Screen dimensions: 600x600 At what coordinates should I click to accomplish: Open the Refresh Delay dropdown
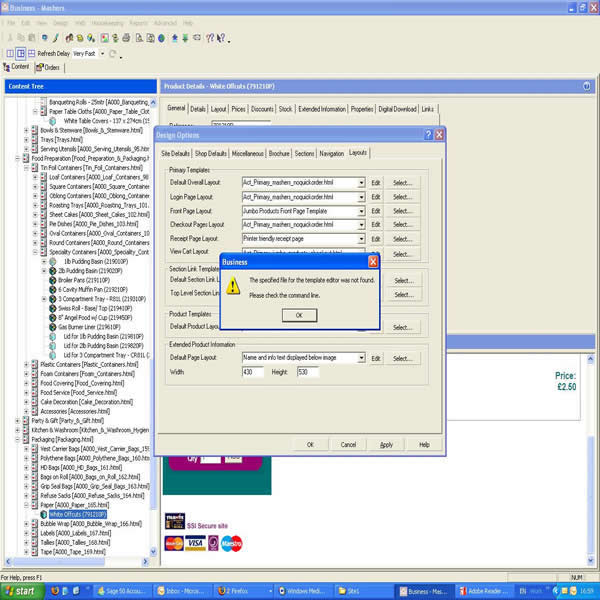tap(101, 54)
